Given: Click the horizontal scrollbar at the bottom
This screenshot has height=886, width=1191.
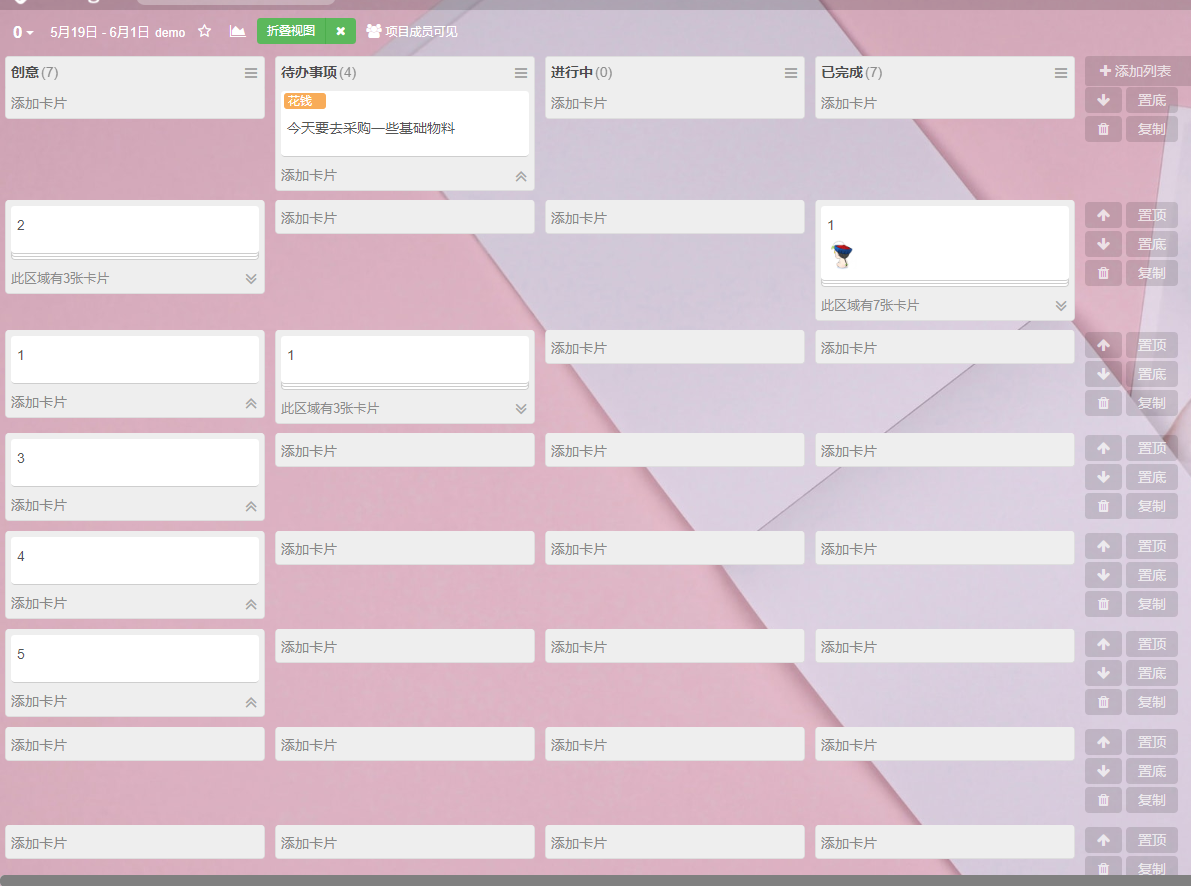Looking at the screenshot, I should click(596, 880).
